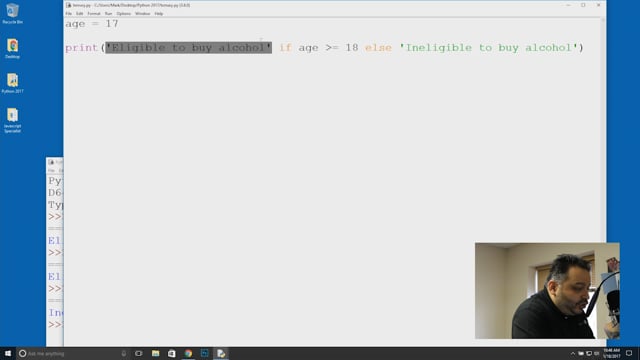The image size is (640, 360).
Task: Open the Help menu
Action: [x=159, y=13]
